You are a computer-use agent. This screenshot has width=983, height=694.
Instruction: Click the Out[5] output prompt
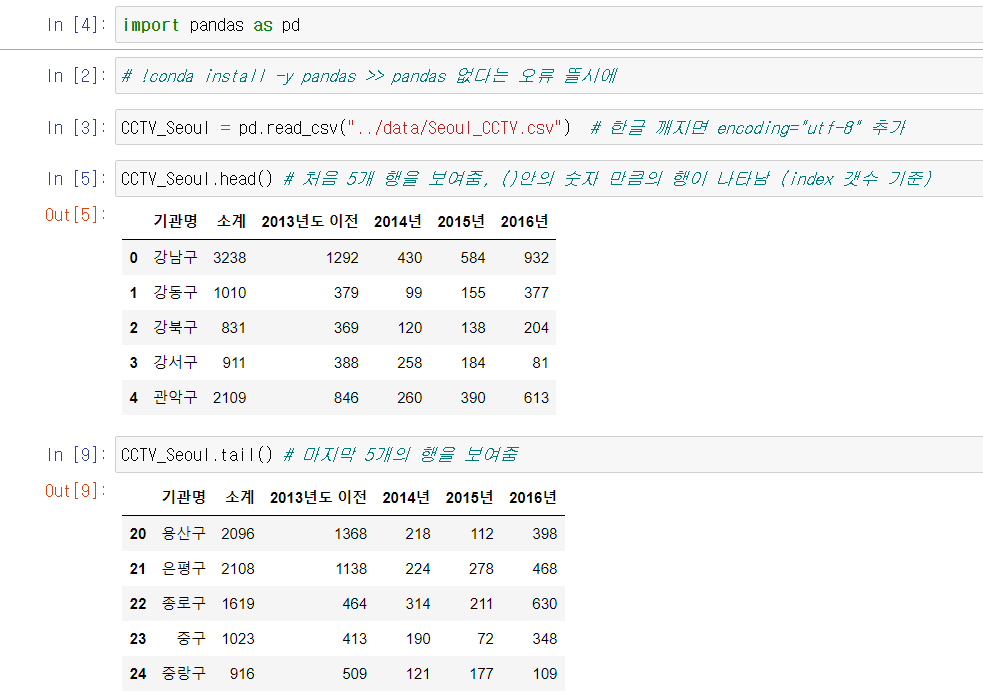coord(75,215)
